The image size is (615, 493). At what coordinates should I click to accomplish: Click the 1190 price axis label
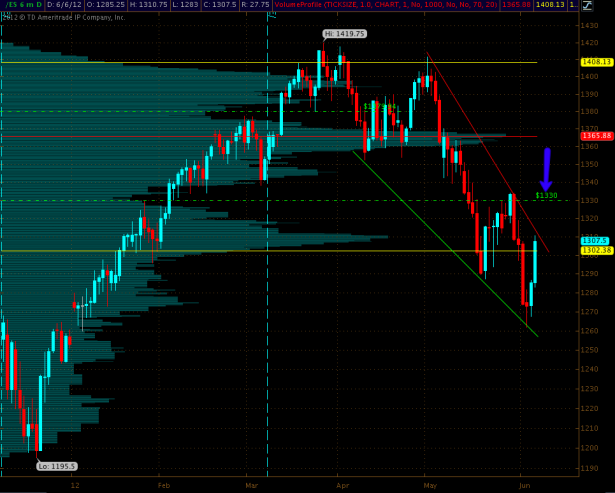pyautogui.click(x=591, y=468)
